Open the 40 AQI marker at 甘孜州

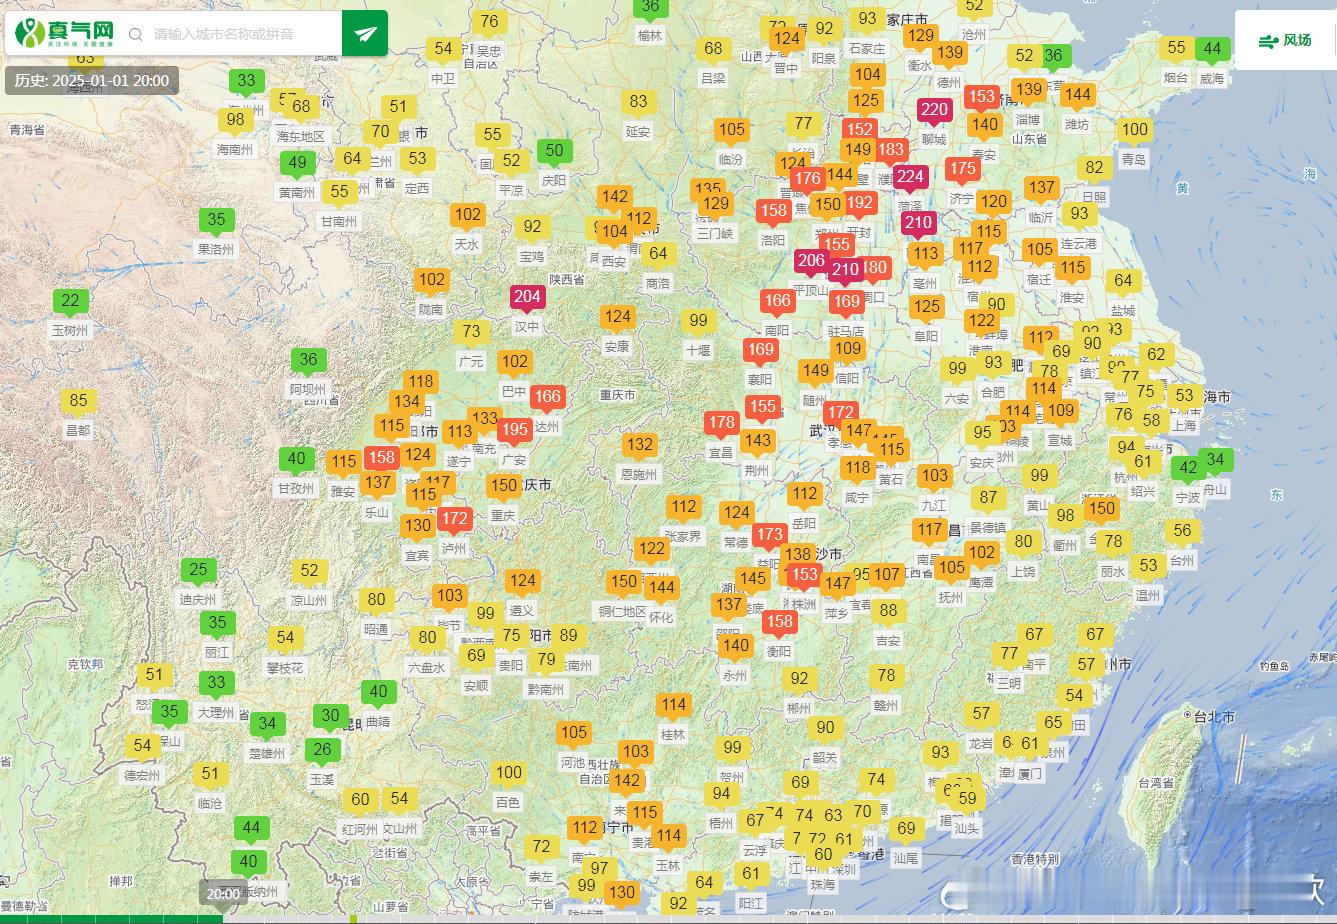pyautogui.click(x=296, y=461)
